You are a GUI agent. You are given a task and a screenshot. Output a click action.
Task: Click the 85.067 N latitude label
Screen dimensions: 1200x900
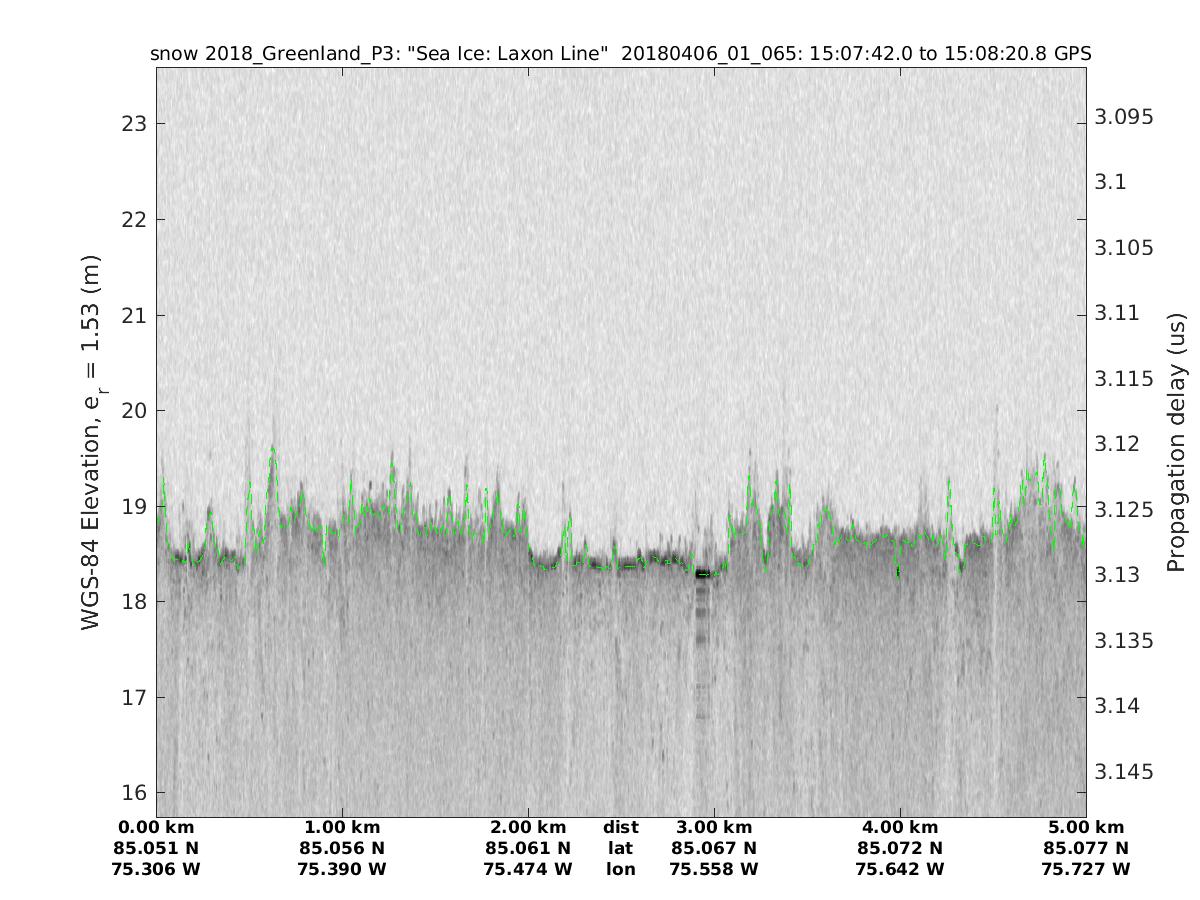[x=714, y=848]
